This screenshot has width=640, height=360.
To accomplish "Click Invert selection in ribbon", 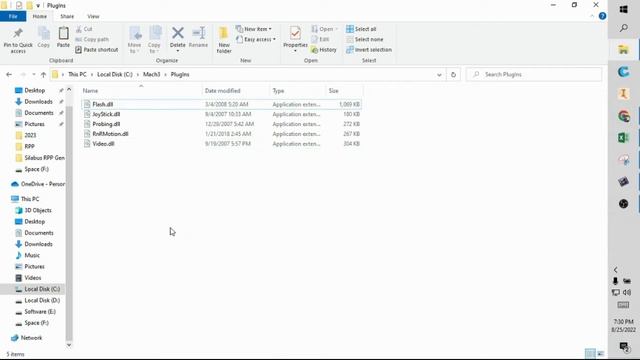I will [369, 49].
